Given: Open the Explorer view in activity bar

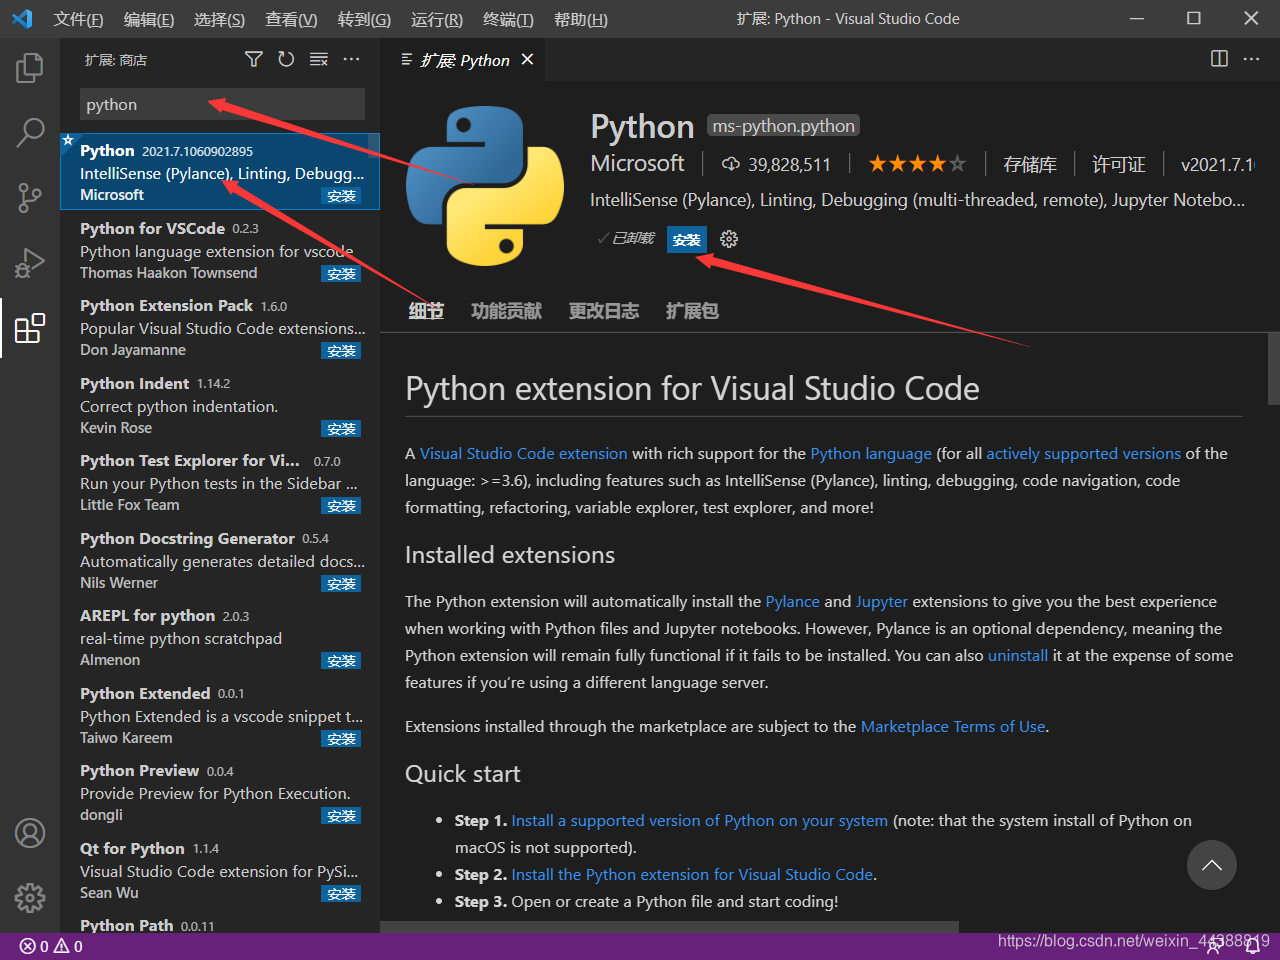Looking at the screenshot, I should [x=30, y=68].
